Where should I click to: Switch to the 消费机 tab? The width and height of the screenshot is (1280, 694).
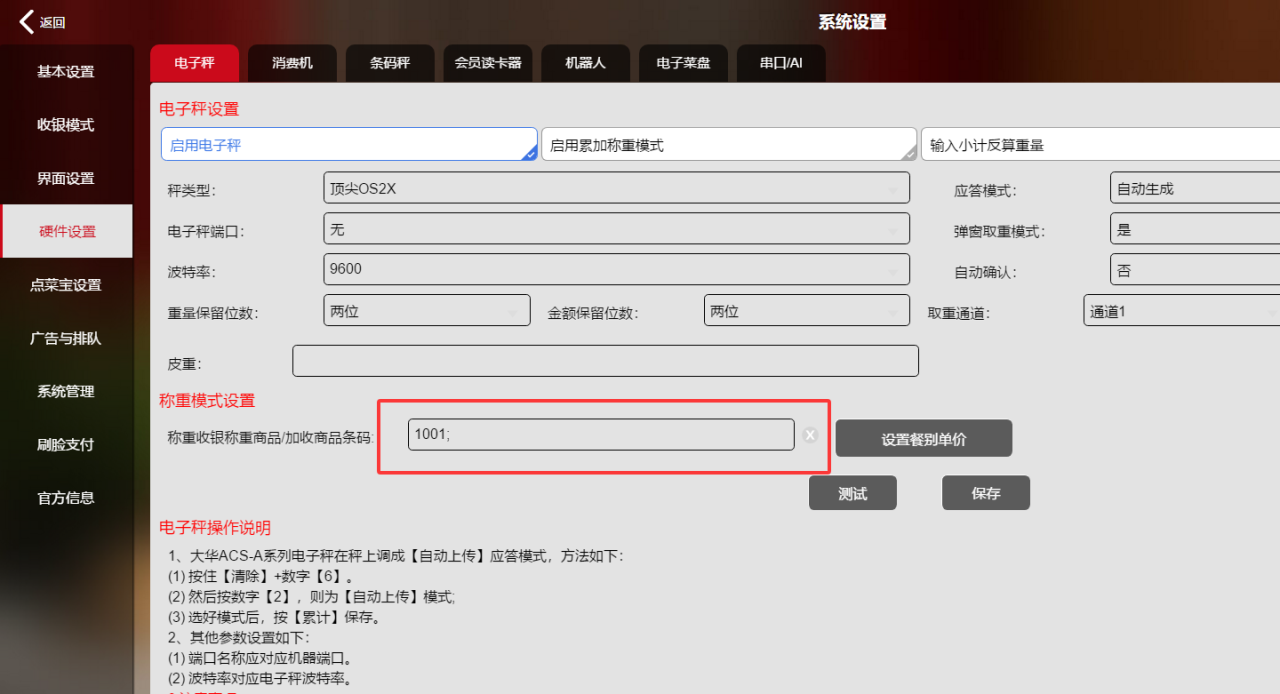pos(292,63)
